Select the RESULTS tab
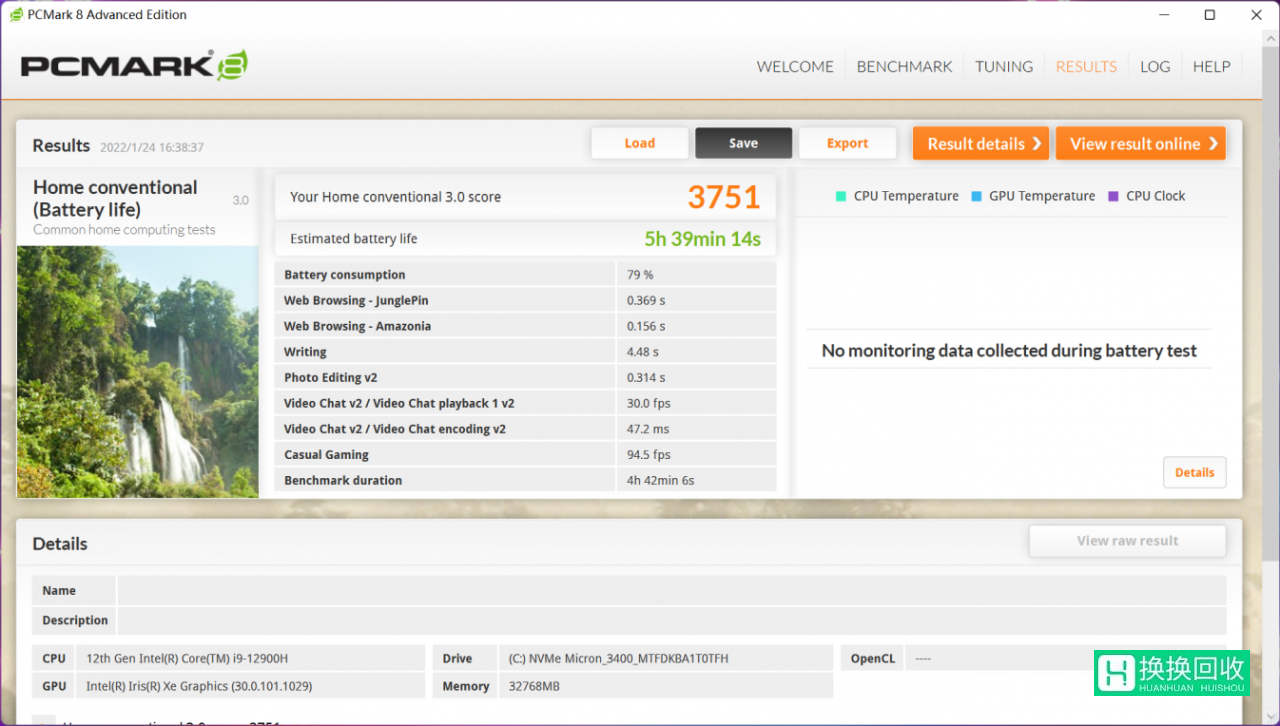Image resolution: width=1280 pixels, height=726 pixels. (x=1086, y=66)
